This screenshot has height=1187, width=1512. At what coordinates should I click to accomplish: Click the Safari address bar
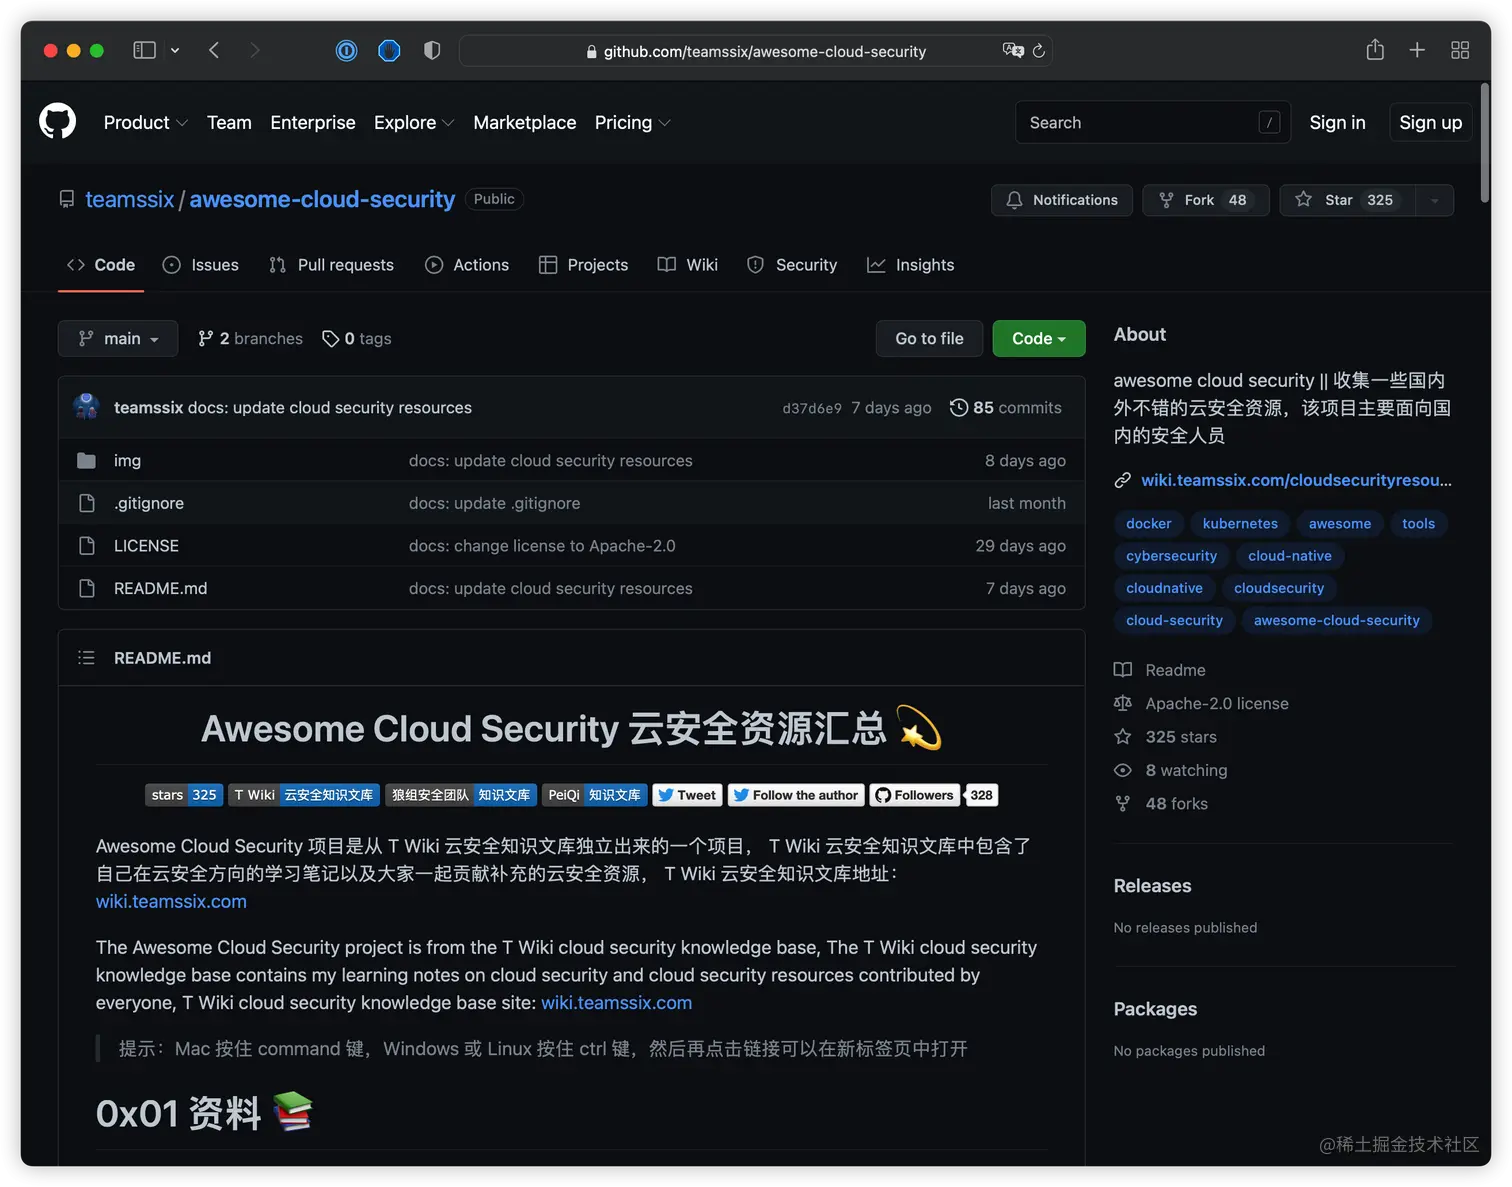pyautogui.click(x=756, y=51)
